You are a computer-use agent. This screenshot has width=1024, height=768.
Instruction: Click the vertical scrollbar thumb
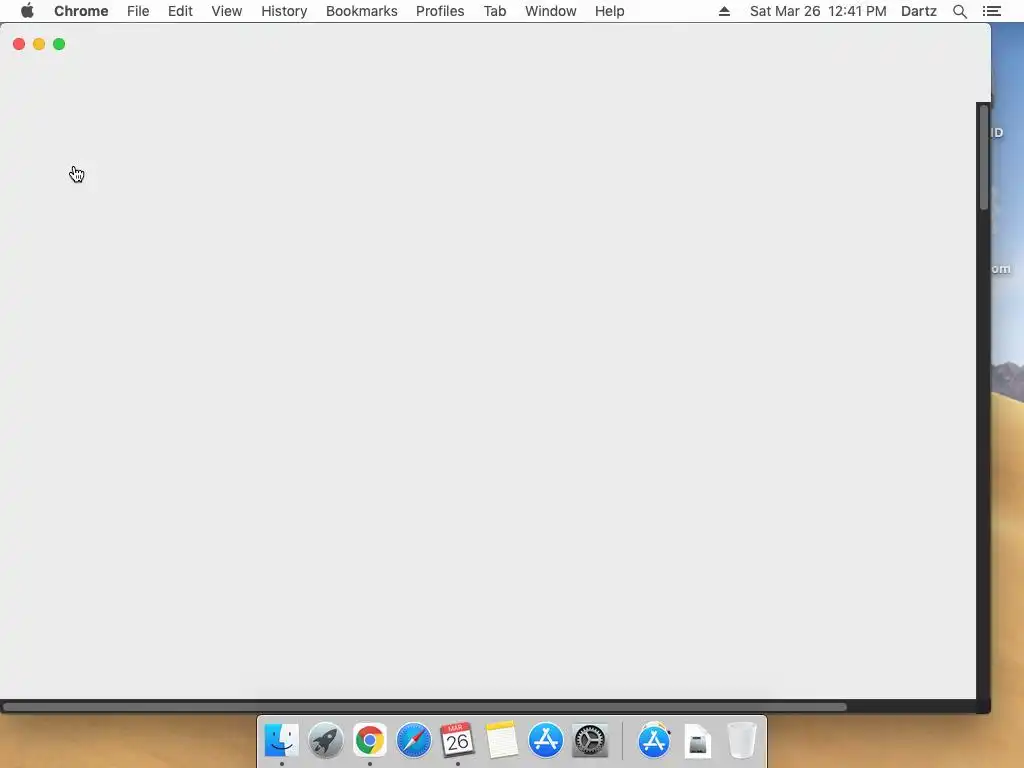tap(984, 157)
